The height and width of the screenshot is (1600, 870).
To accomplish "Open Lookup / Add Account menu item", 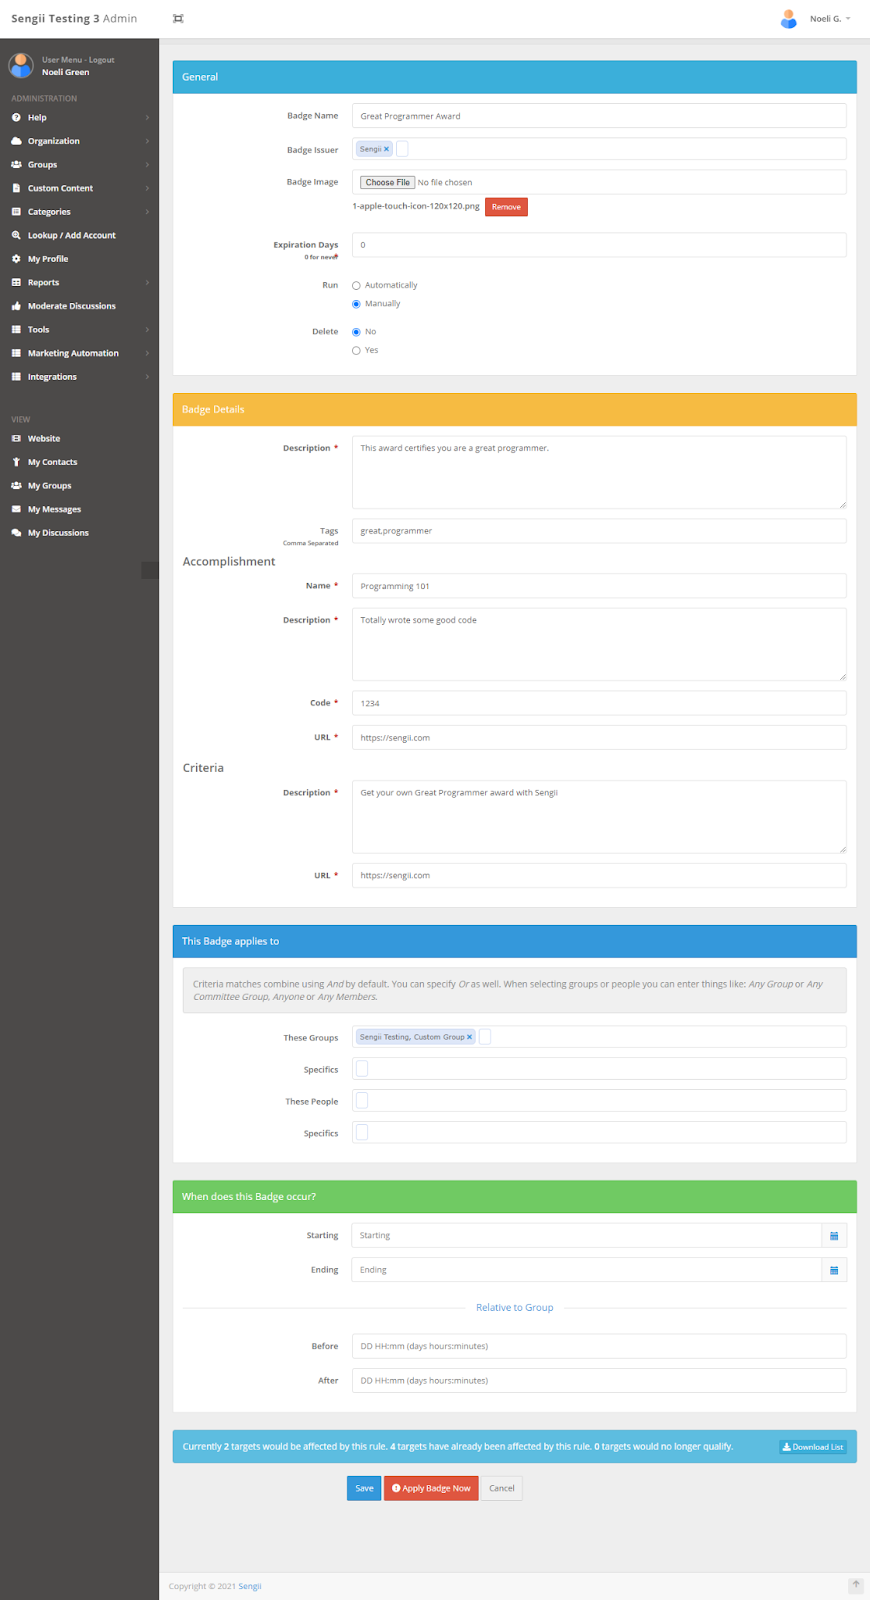I will click(x=79, y=235).
